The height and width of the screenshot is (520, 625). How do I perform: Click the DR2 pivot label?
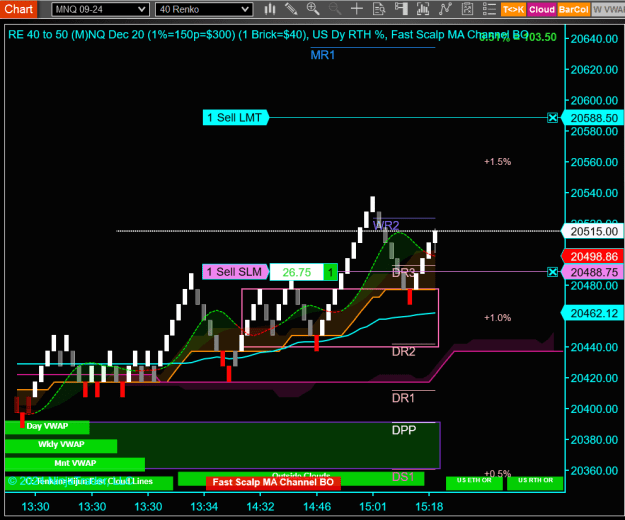[403, 351]
